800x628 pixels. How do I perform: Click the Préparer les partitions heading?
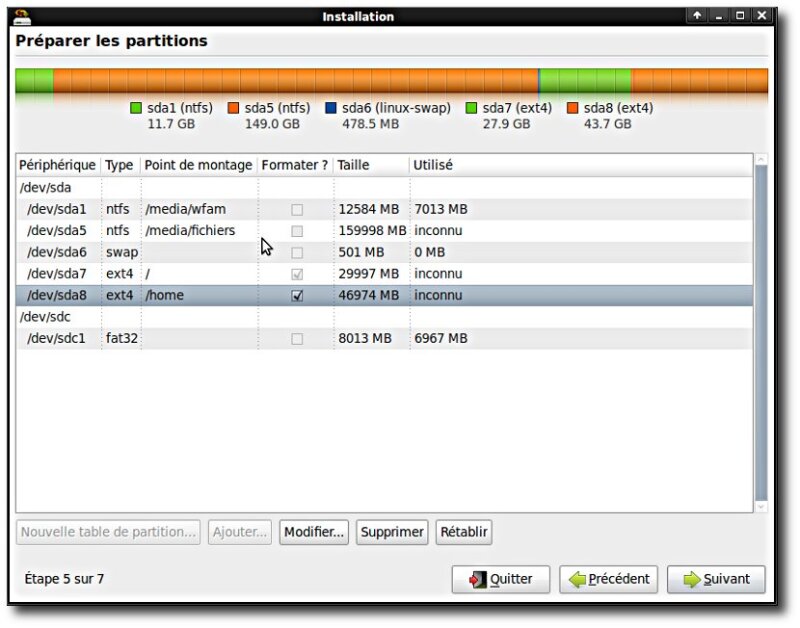111,41
